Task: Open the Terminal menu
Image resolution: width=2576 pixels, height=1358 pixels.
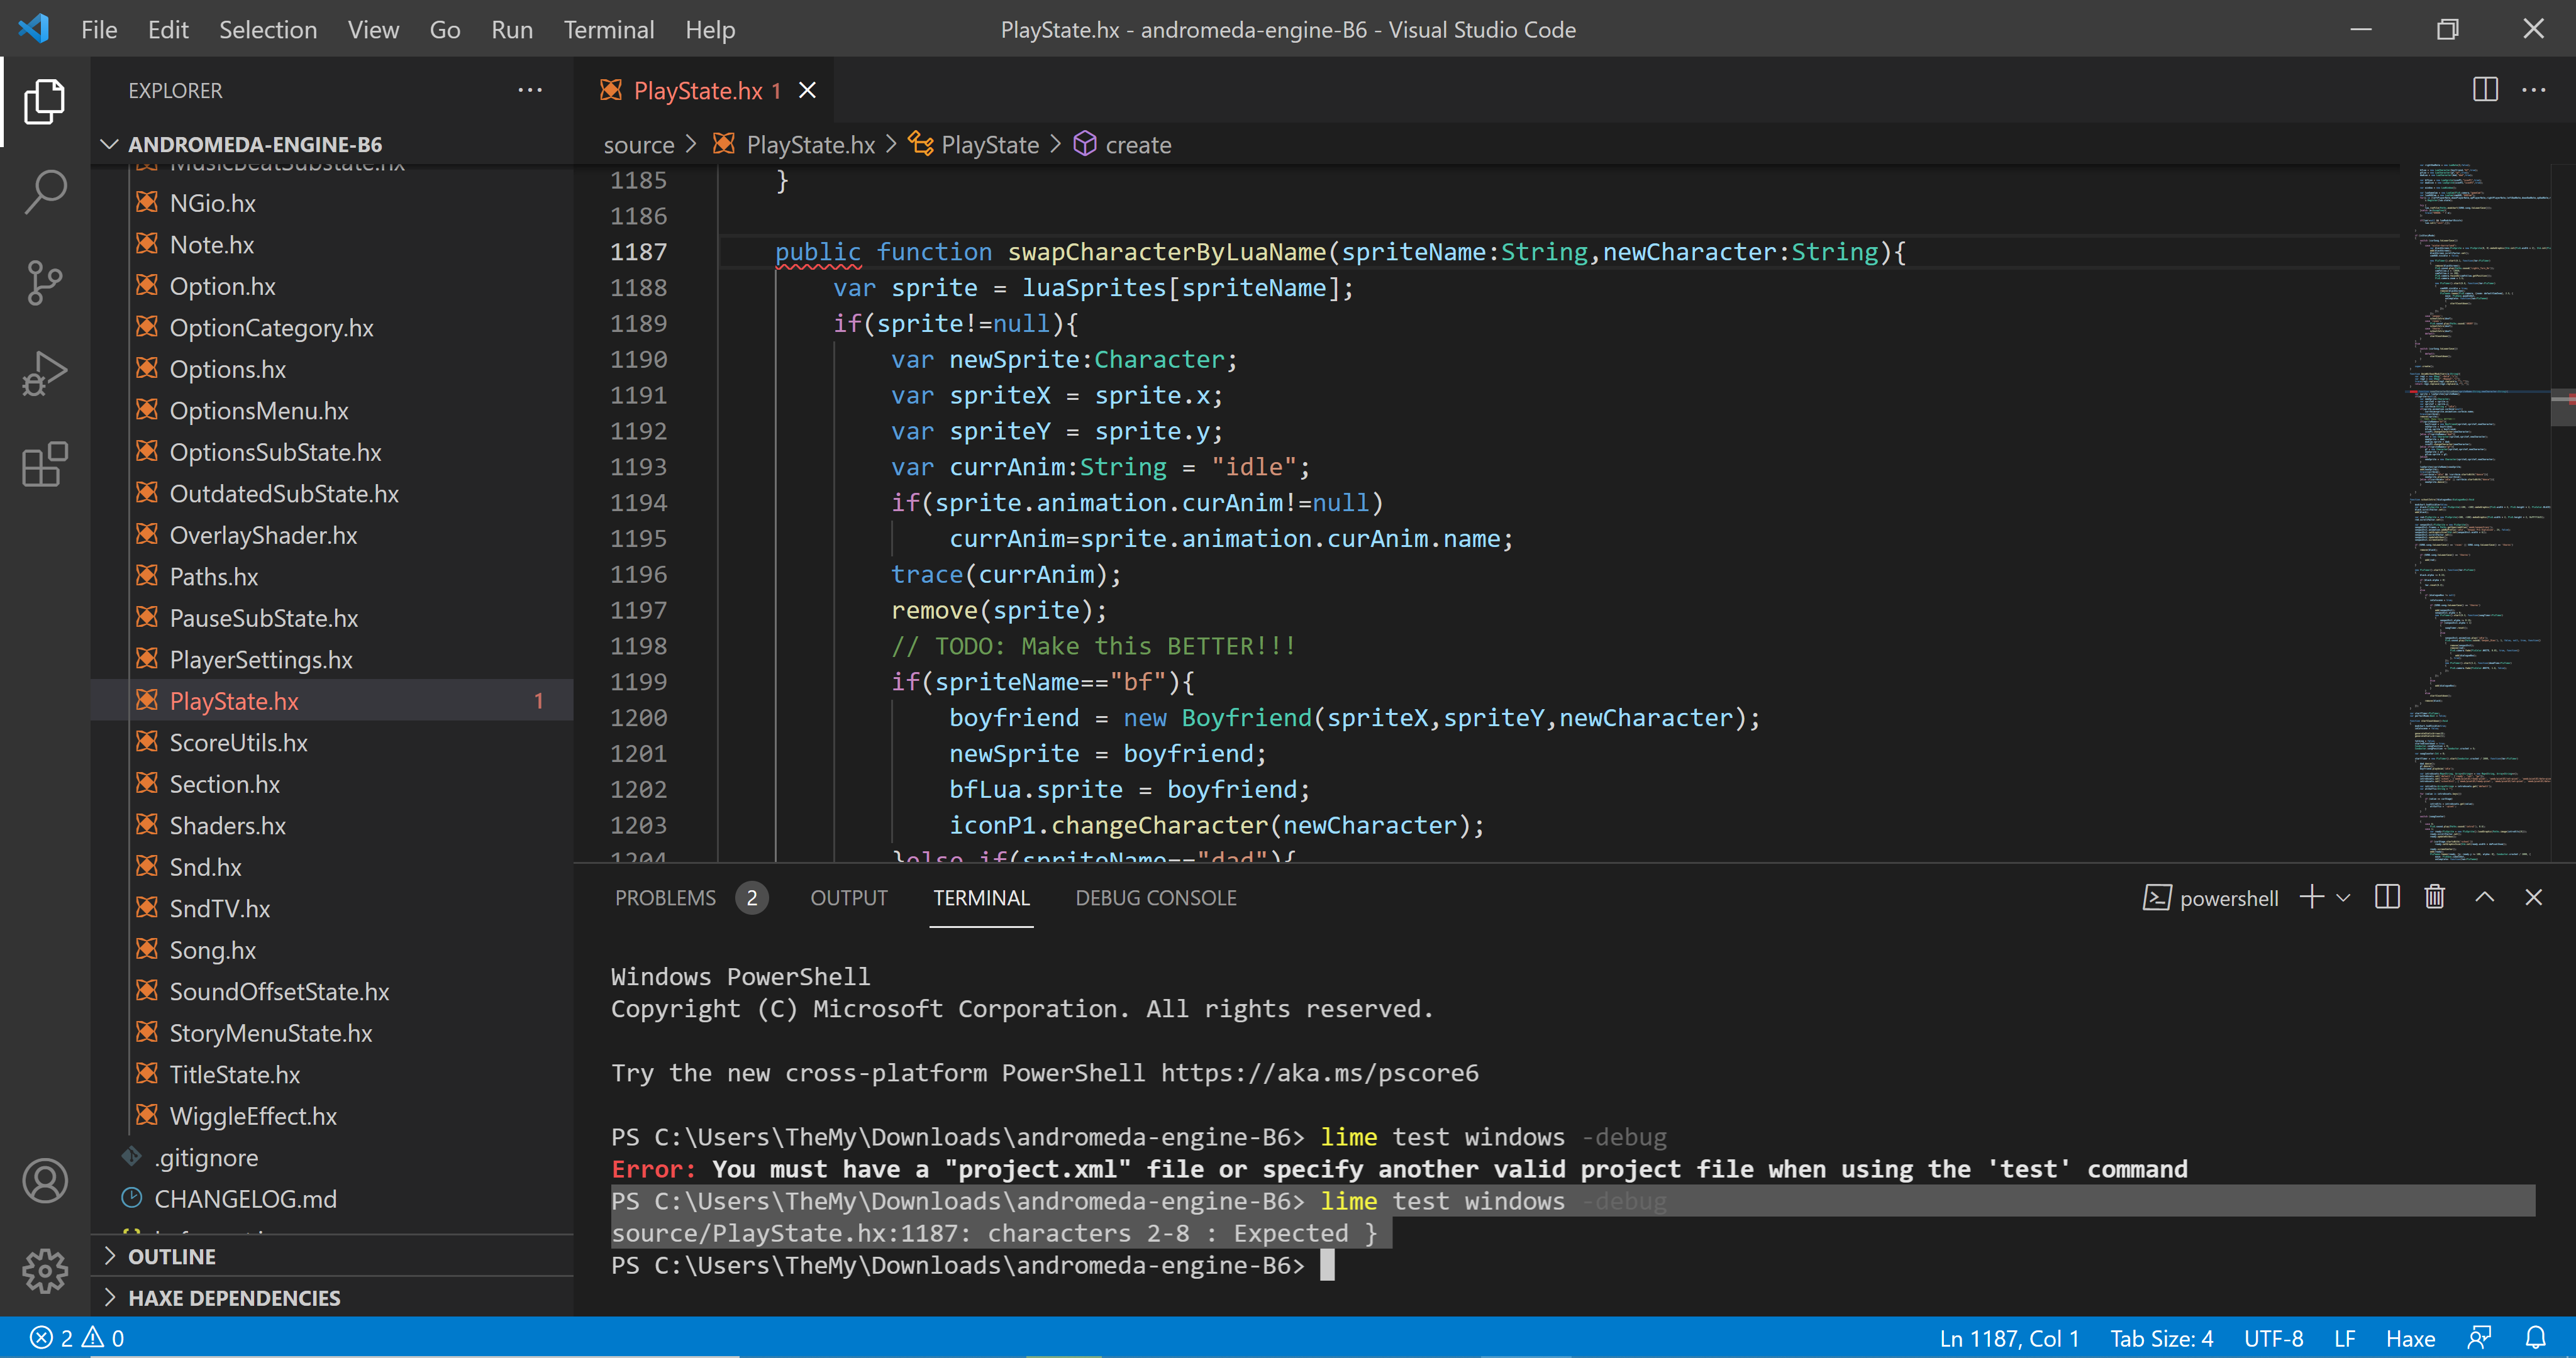Action: pos(609,29)
